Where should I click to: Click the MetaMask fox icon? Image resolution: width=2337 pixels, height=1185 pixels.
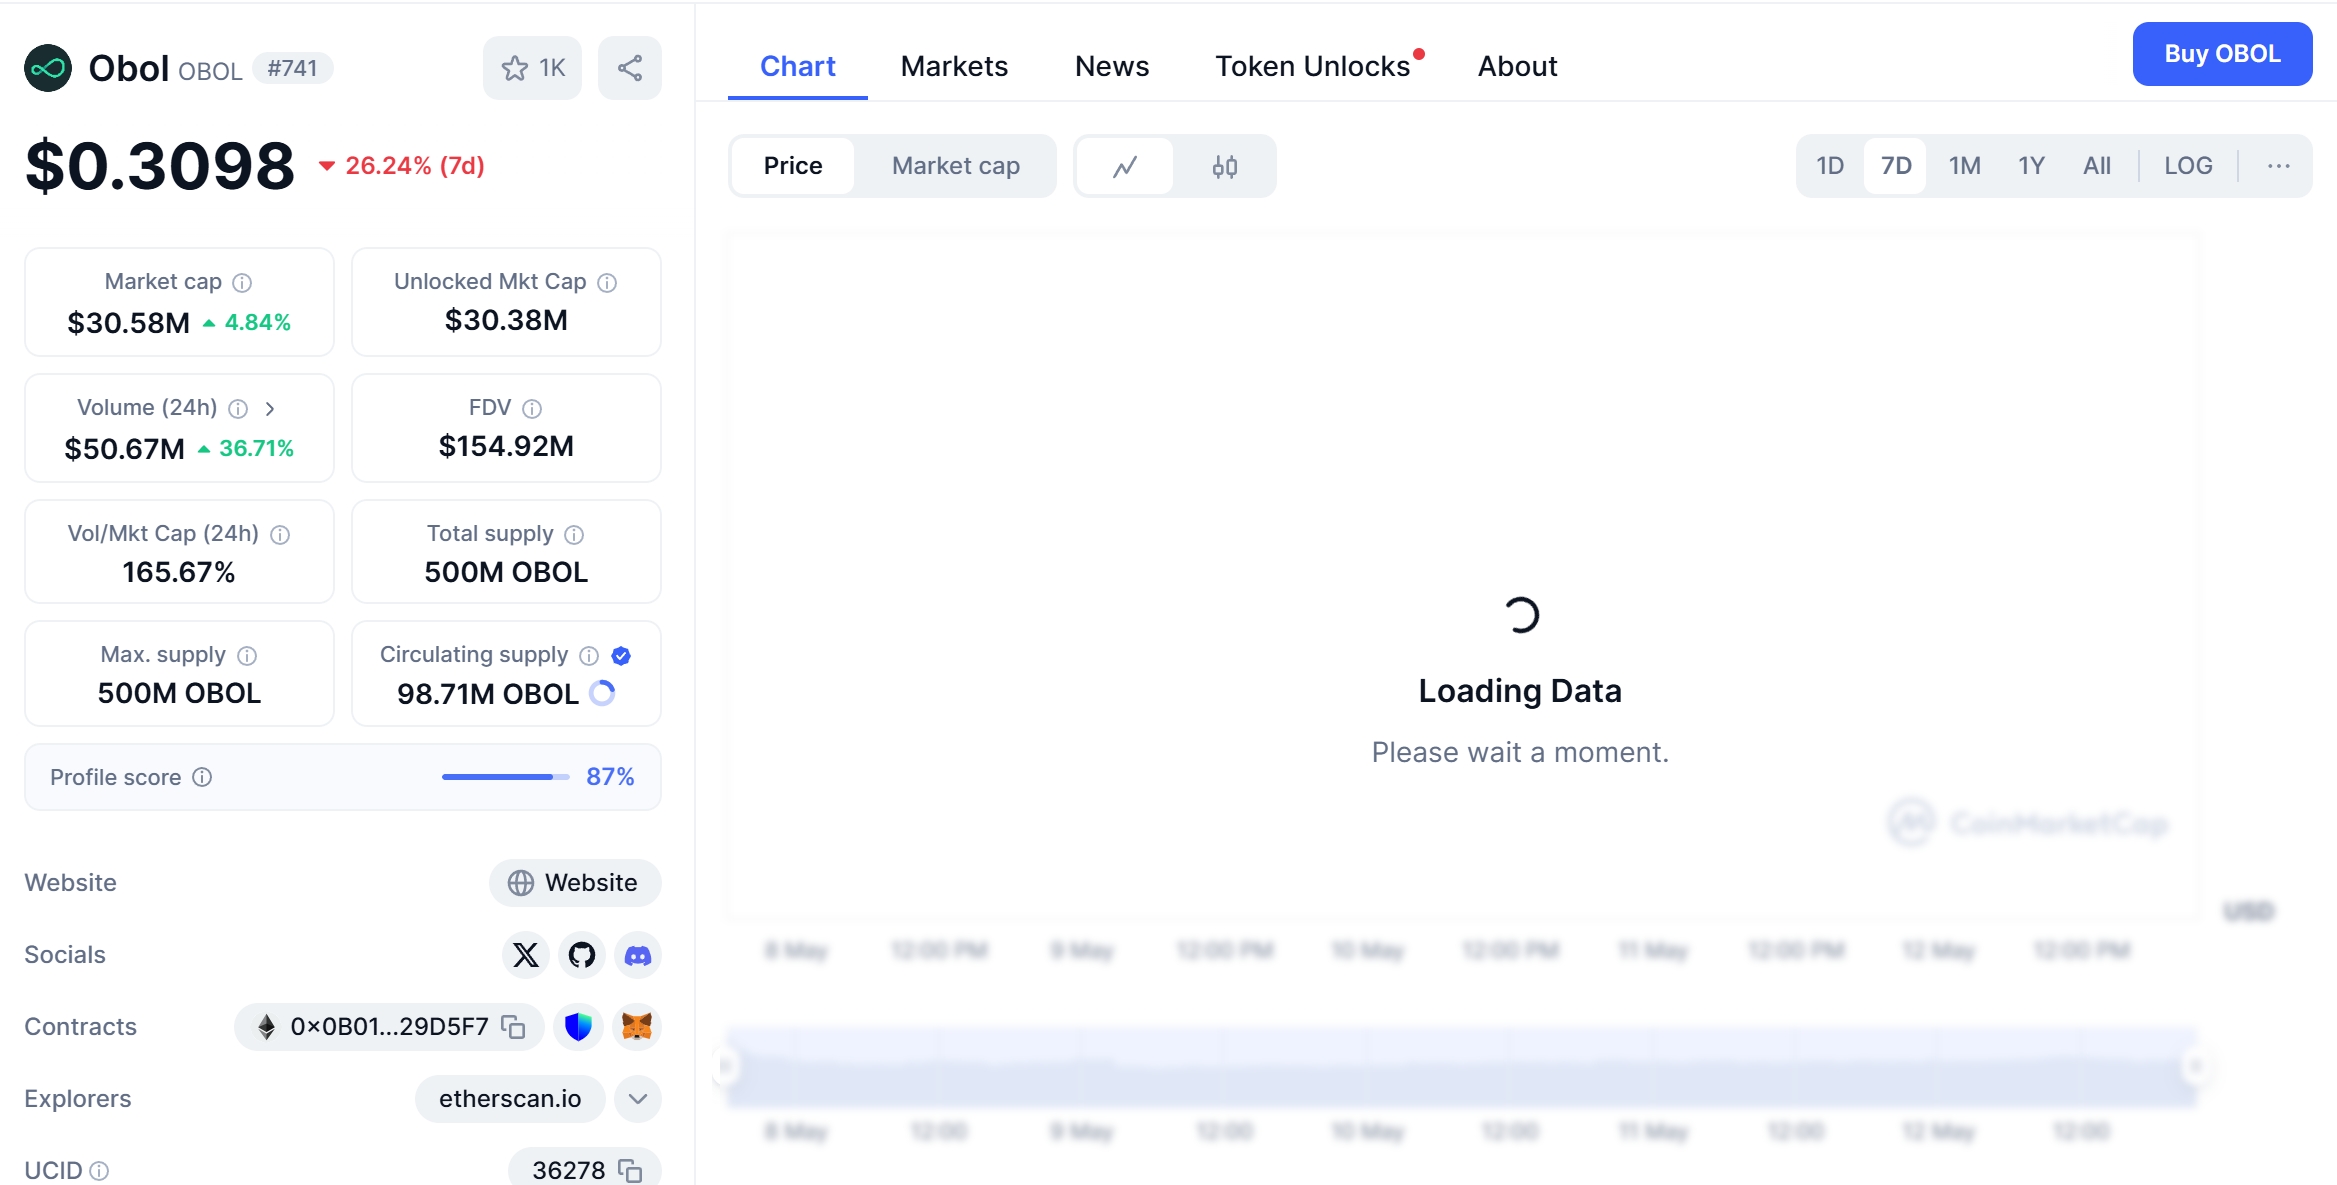coord(636,1027)
